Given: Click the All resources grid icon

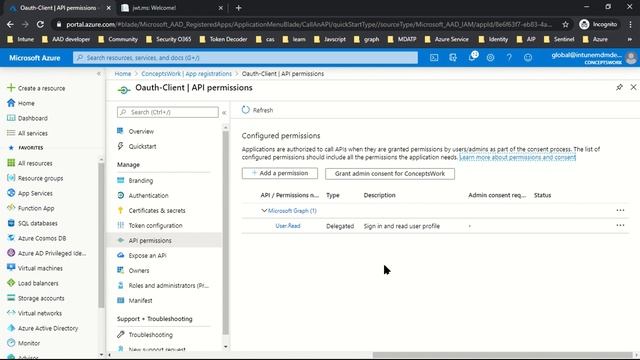Looking at the screenshot, I should pyautogui.click(x=11, y=163).
